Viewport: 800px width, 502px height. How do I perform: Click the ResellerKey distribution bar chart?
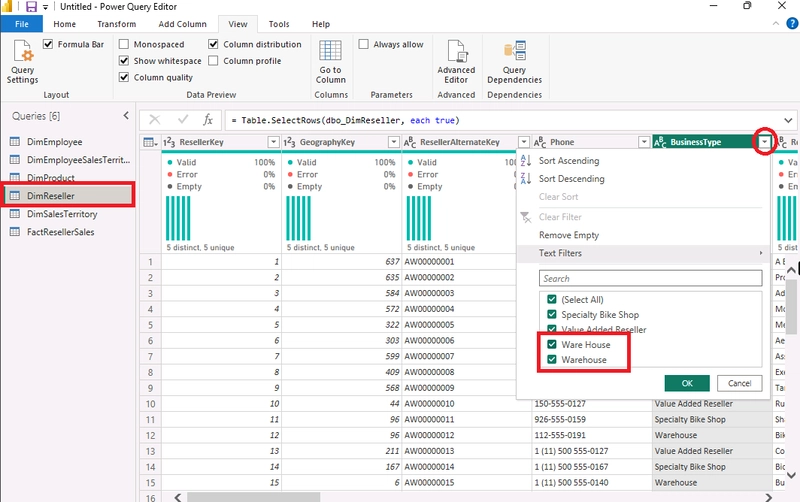(x=178, y=218)
